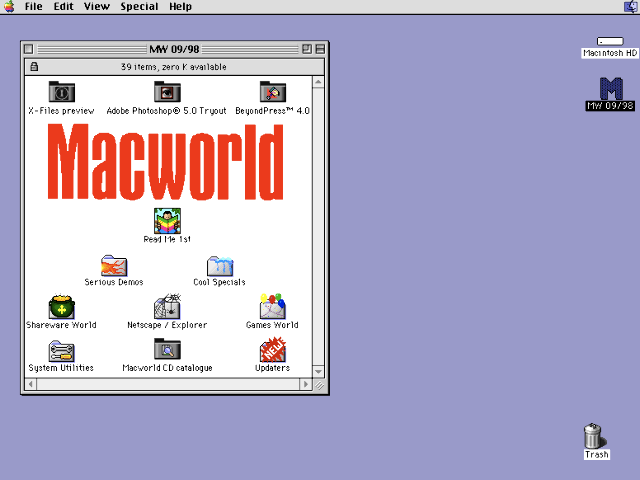Click the vertical scrollbar up arrow

click(318, 82)
